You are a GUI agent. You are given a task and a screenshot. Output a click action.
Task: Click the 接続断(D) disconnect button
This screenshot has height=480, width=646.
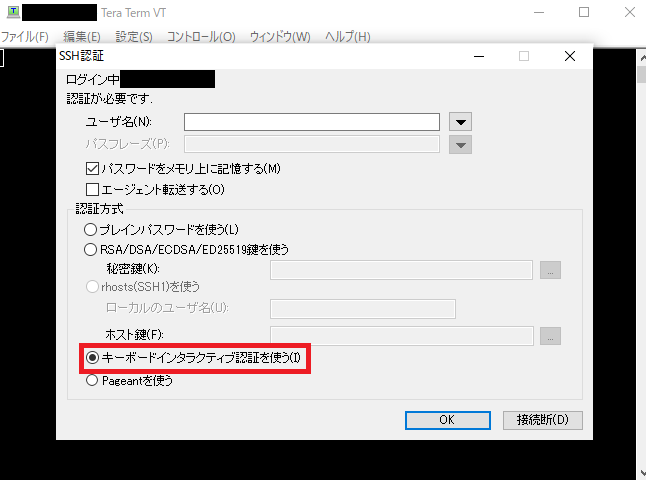pyautogui.click(x=543, y=420)
